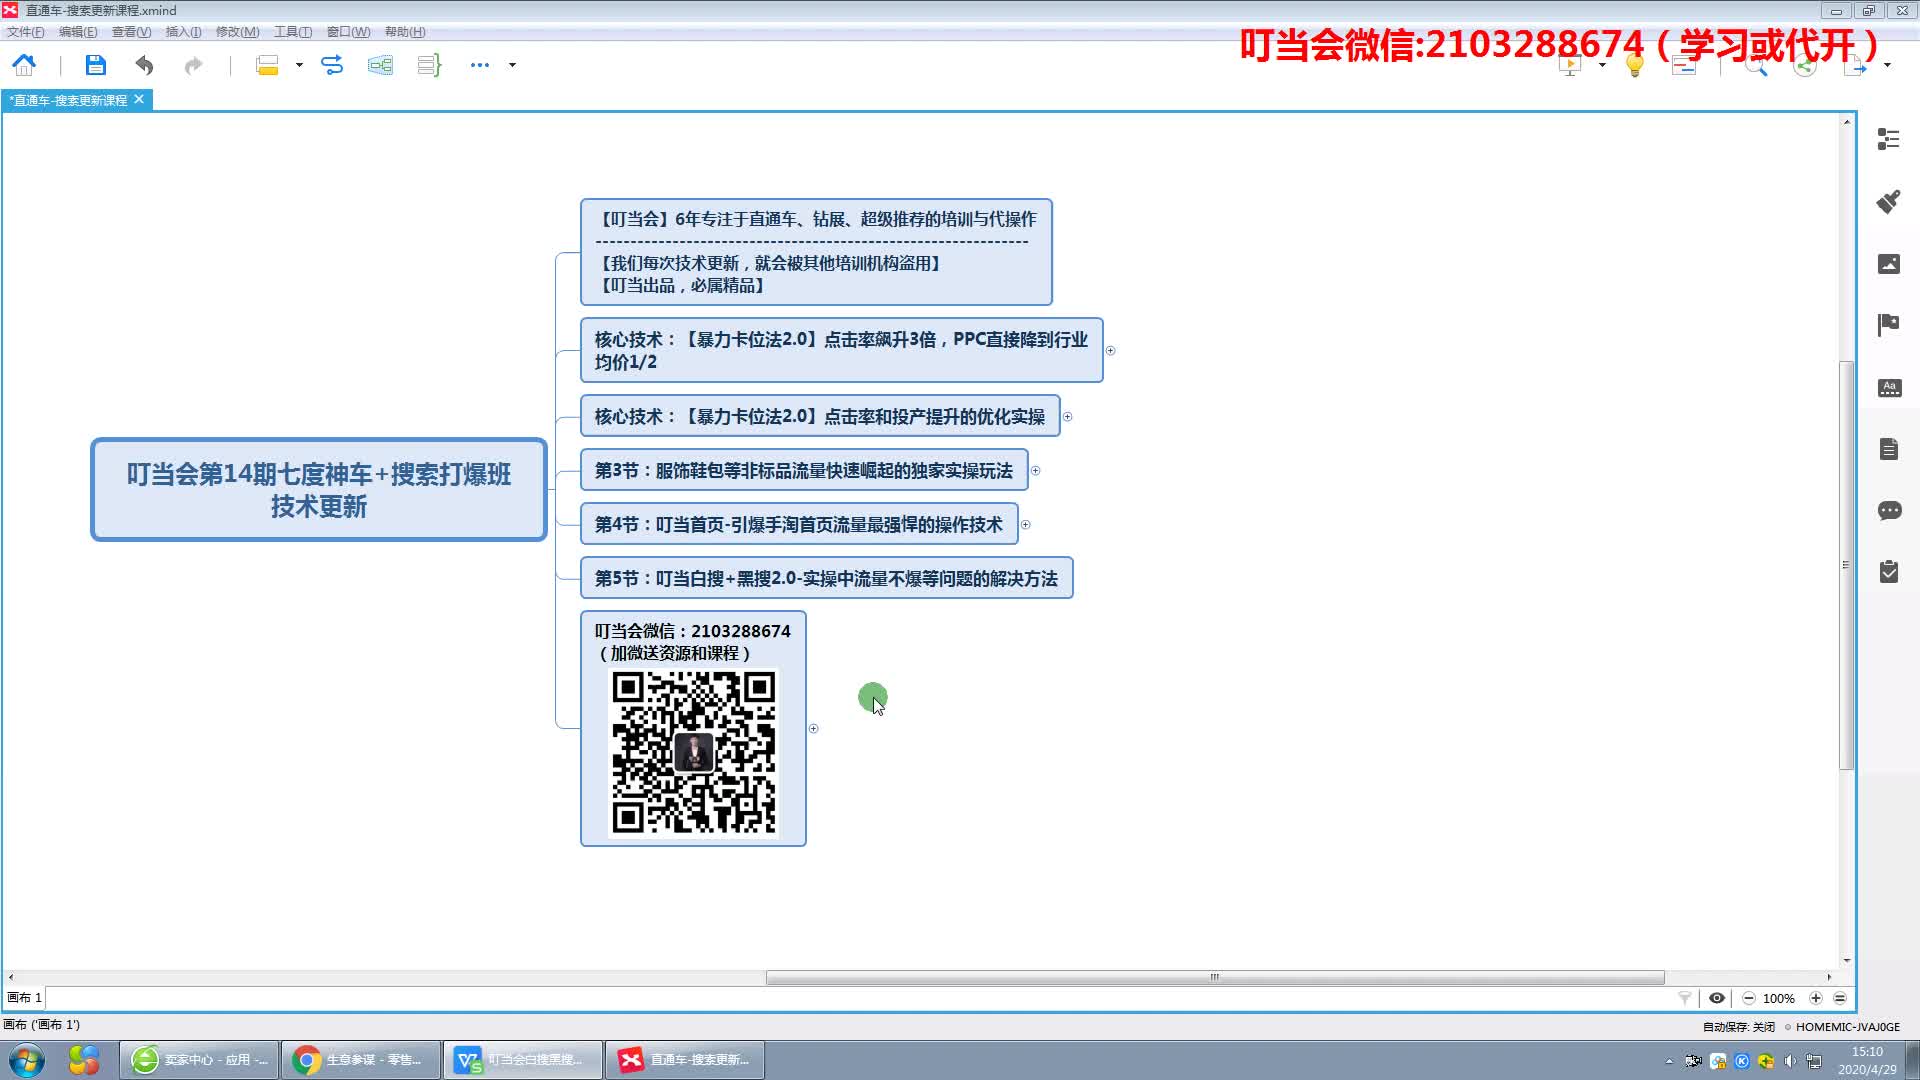Select the 【叮当会】6年专注于直通车 topic
The image size is (1920, 1080).
(x=816, y=252)
